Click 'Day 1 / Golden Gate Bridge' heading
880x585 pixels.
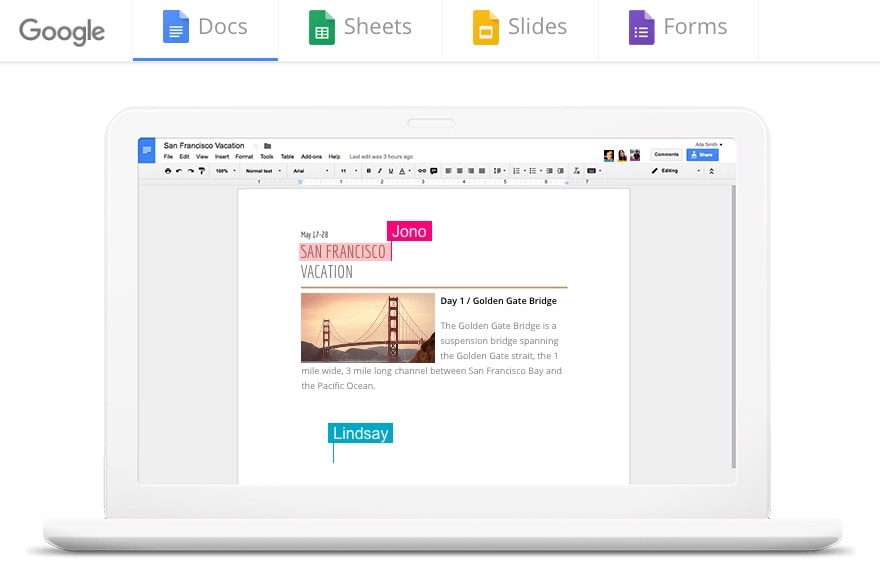pyautogui.click(x=498, y=301)
